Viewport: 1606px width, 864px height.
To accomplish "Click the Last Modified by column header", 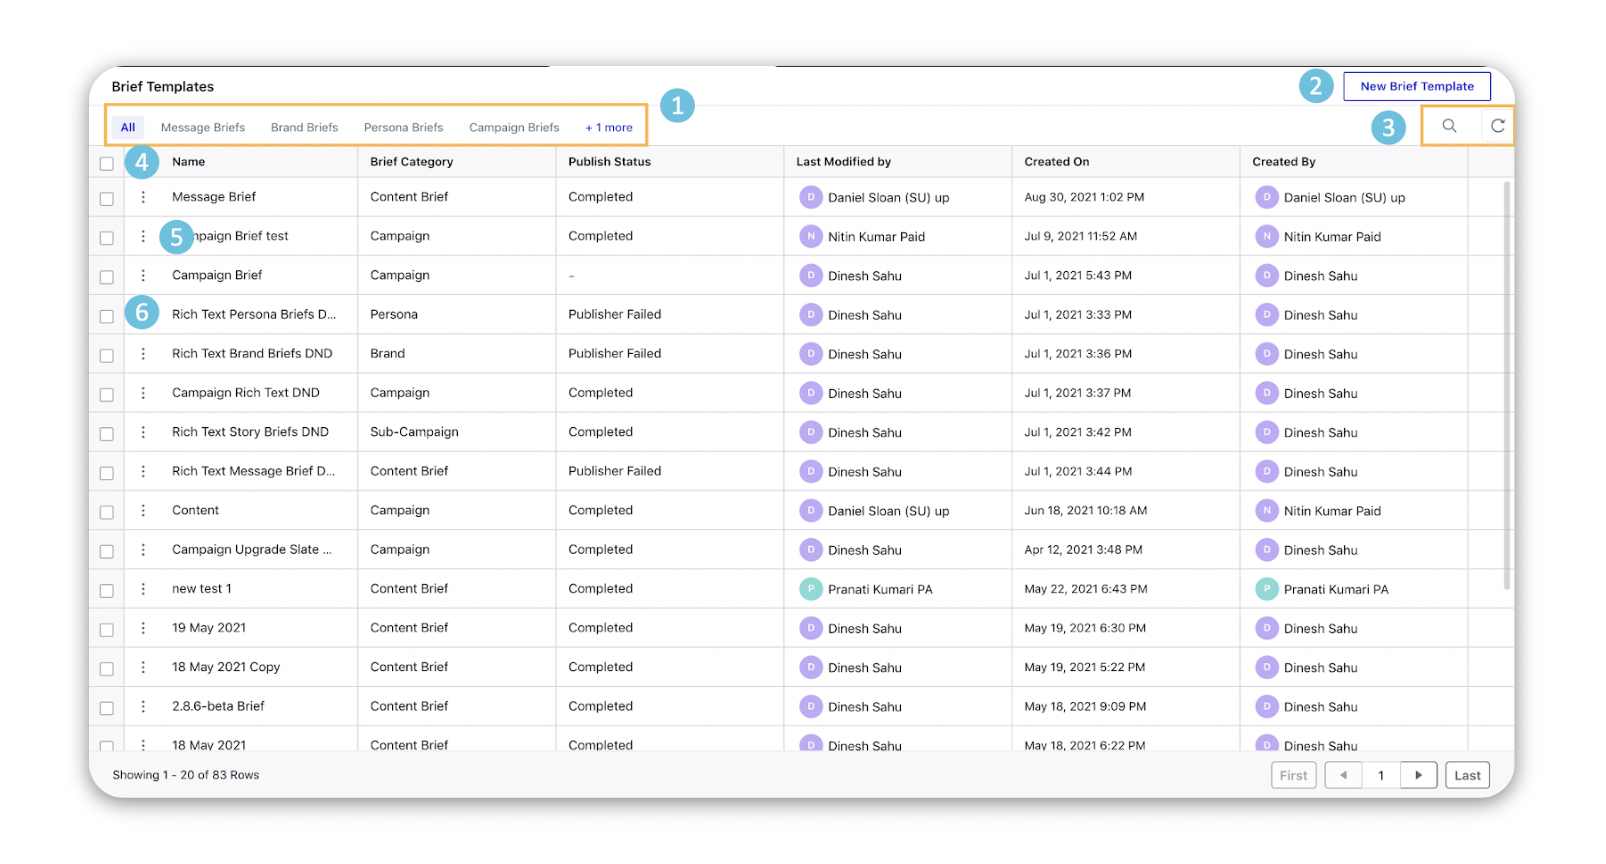I will point(843,161).
